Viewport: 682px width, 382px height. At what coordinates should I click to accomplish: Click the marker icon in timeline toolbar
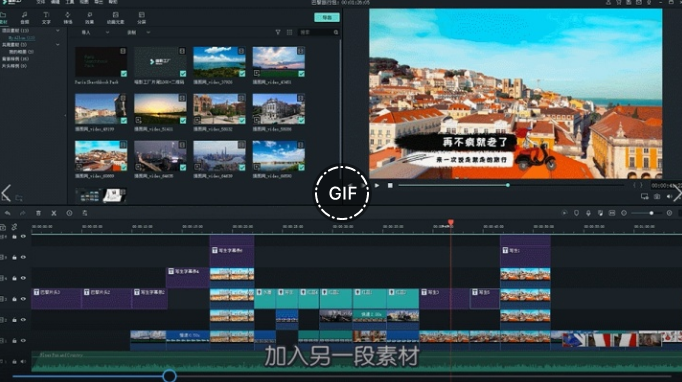pyautogui.click(x=576, y=213)
